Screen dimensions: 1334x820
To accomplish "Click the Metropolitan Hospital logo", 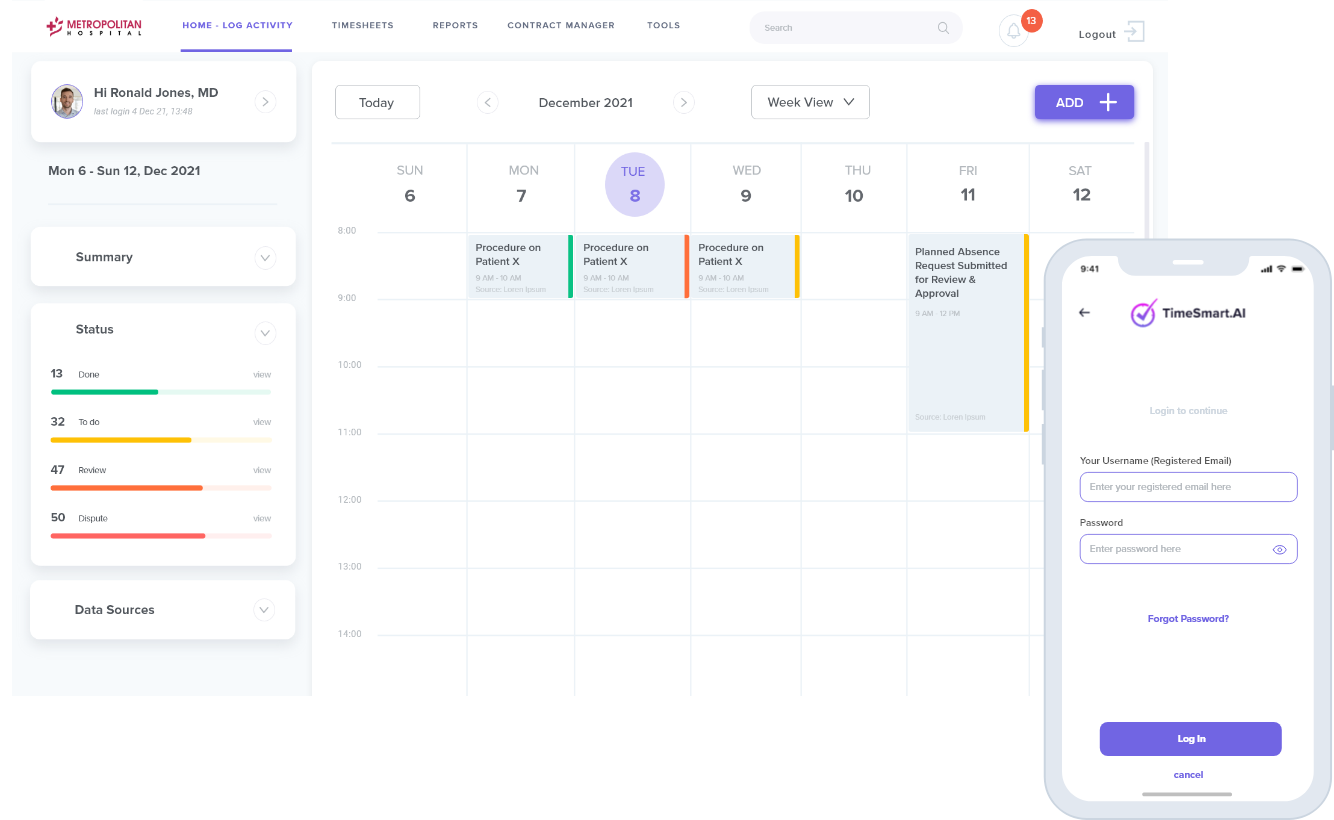I will click(x=94, y=26).
